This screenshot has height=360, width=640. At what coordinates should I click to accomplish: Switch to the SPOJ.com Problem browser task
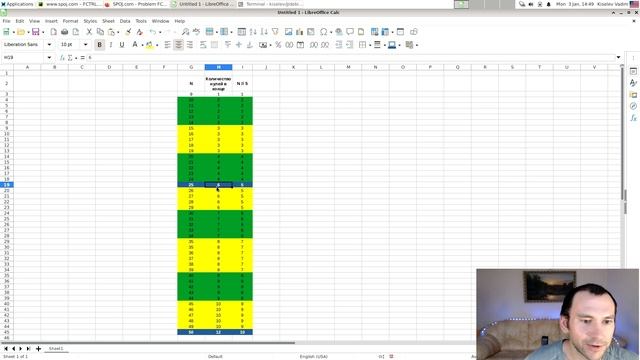pyautogui.click(x=136, y=4)
